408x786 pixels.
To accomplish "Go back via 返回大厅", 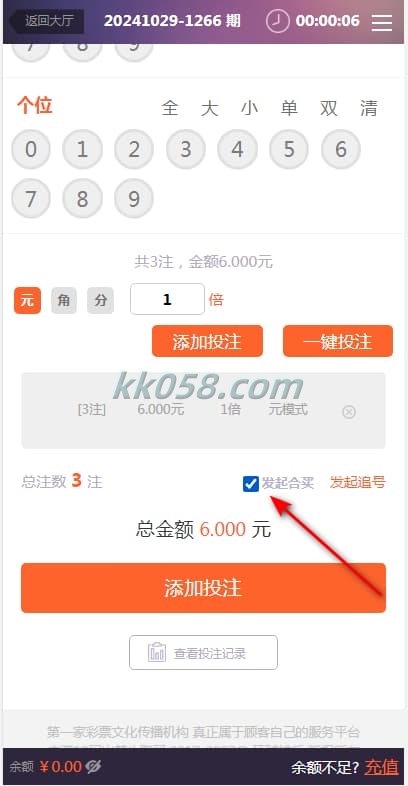I will 47,22.
